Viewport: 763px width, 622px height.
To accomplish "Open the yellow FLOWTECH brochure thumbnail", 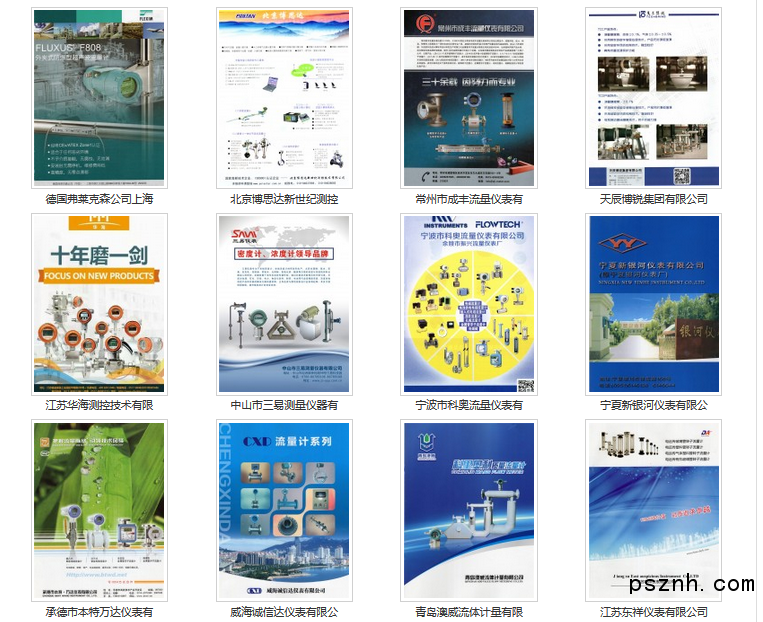I will point(469,304).
